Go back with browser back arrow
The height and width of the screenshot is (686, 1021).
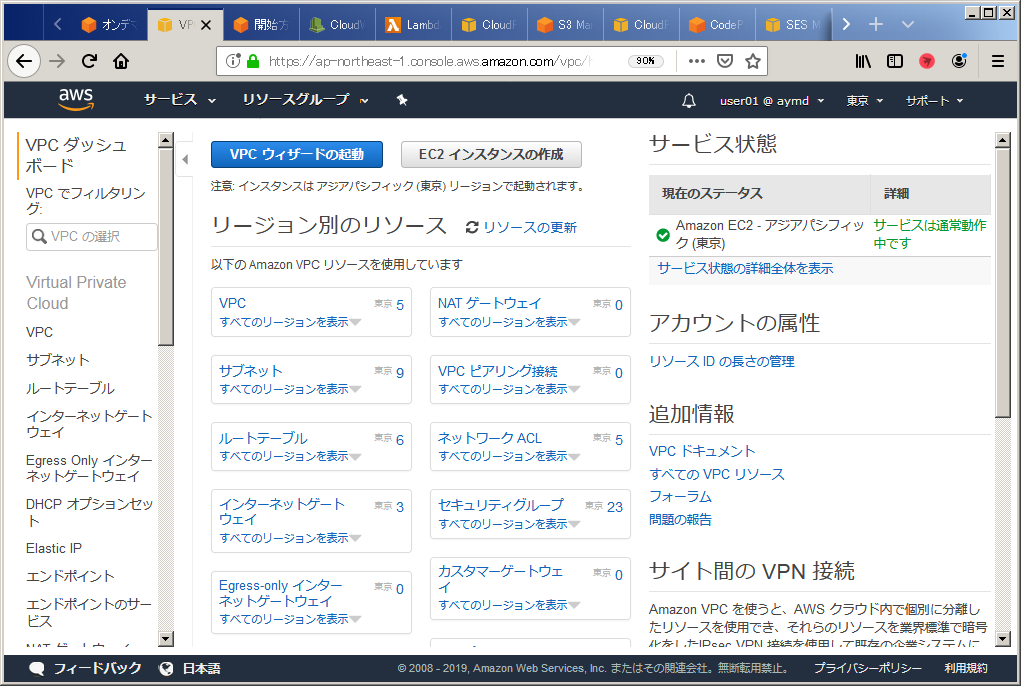(x=24, y=61)
